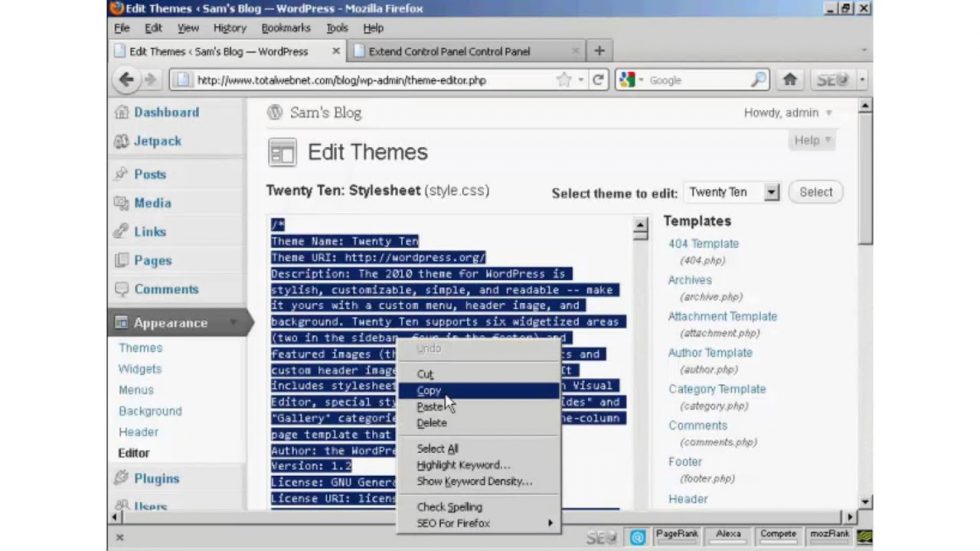This screenshot has width=980, height=551.
Task: Open the Category Template link
Action: coord(717,389)
